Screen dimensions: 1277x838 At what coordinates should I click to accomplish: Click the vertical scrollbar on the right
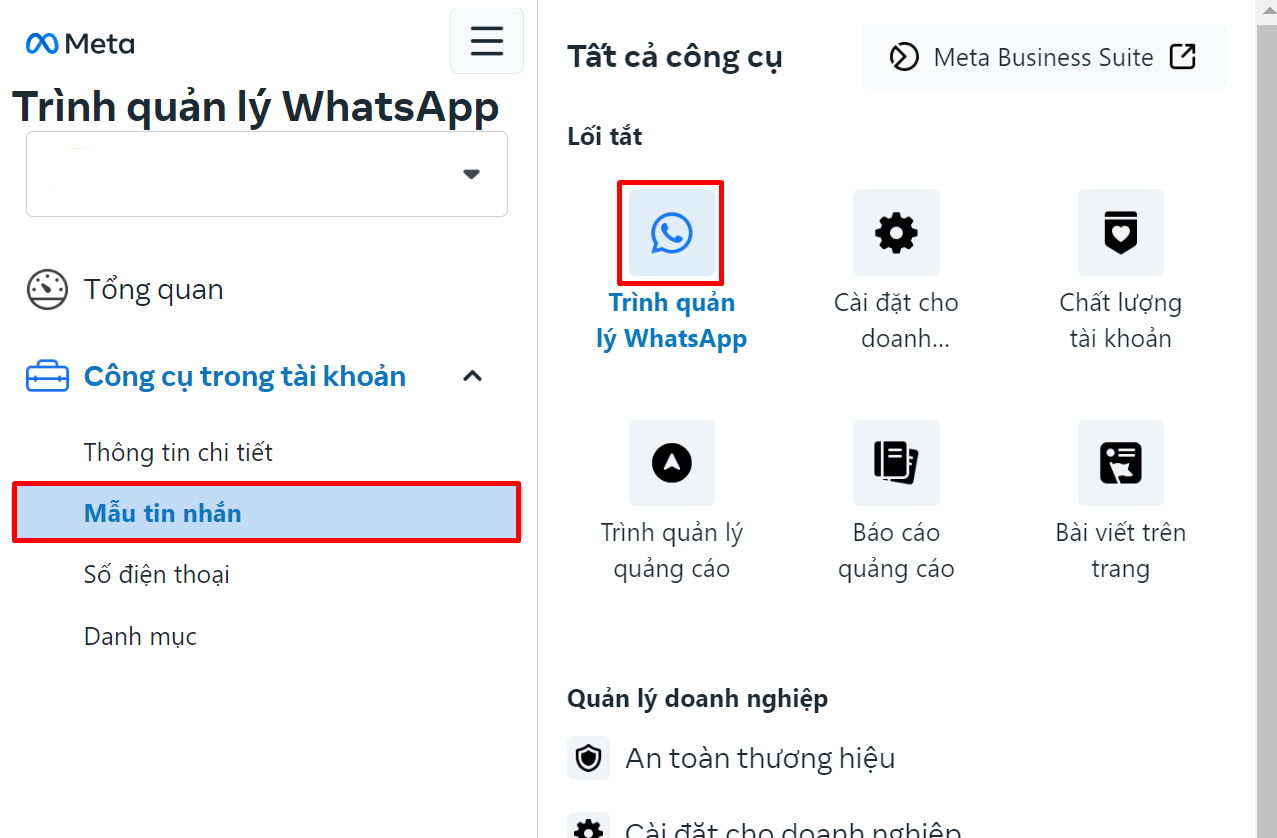pos(1266,419)
